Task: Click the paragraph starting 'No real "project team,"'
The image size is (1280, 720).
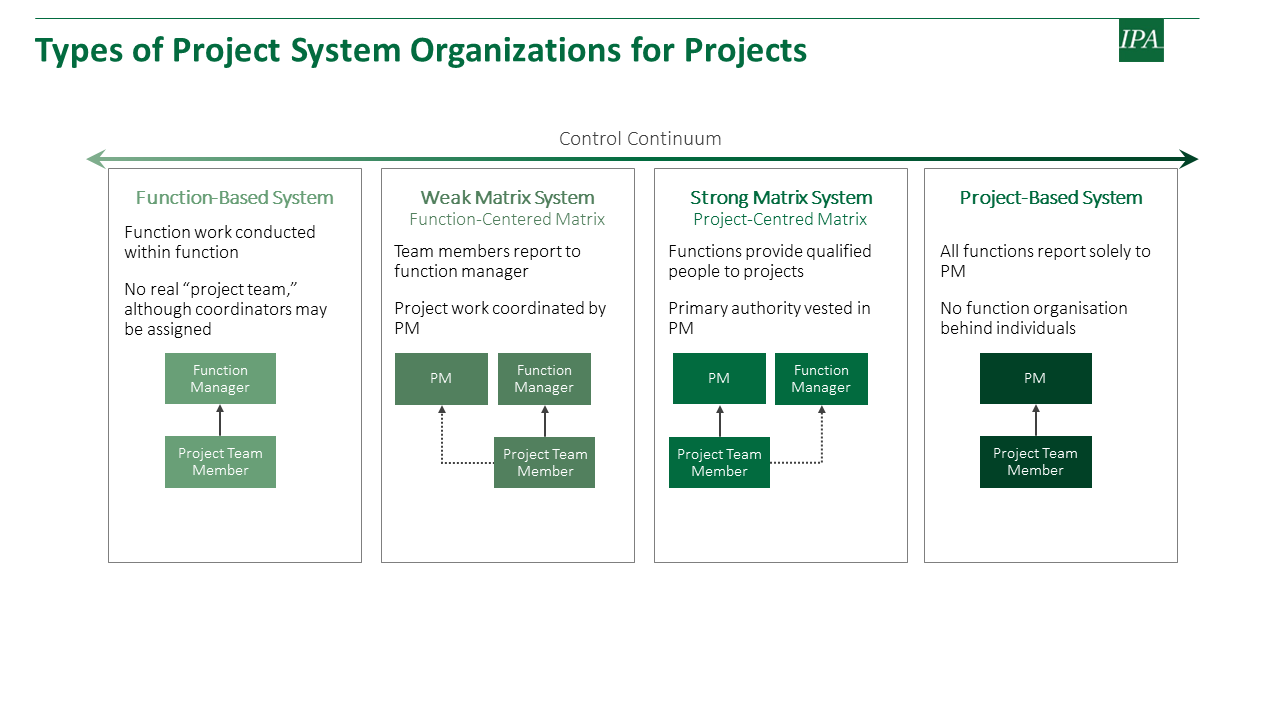Action: 226,309
